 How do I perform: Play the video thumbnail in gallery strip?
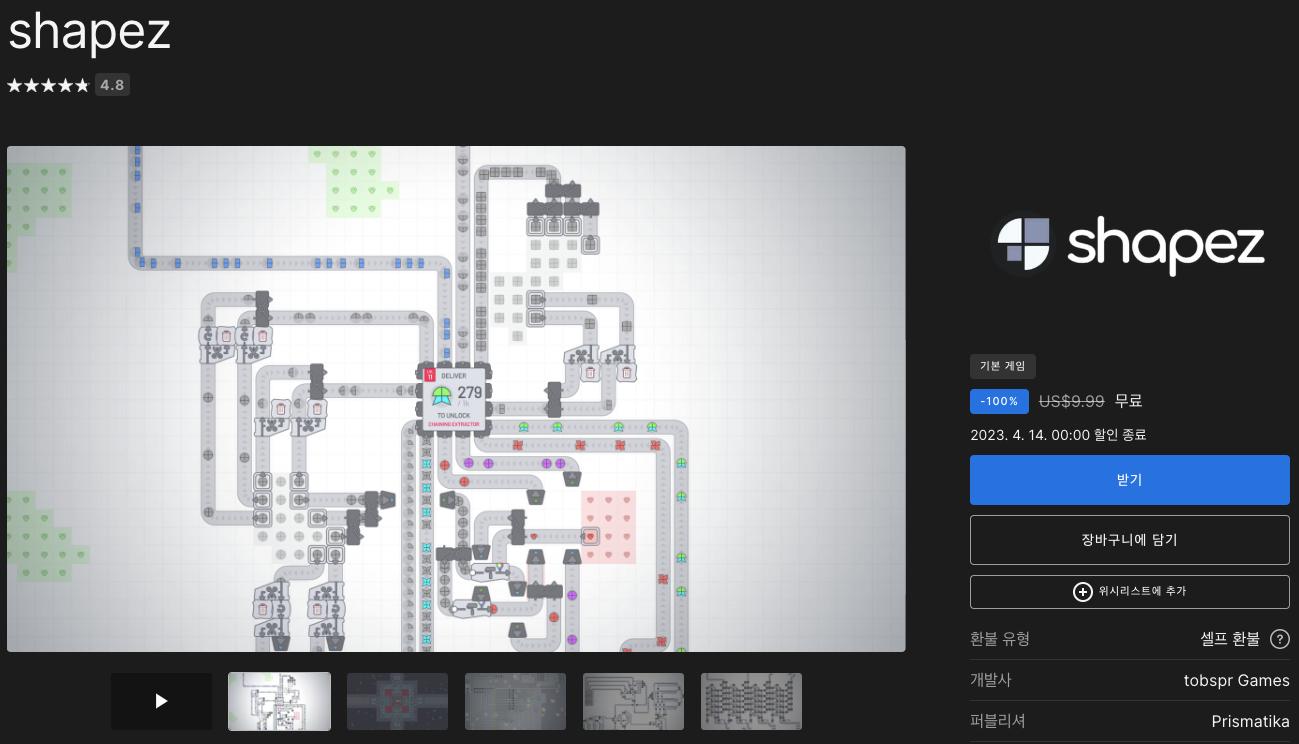[161, 701]
